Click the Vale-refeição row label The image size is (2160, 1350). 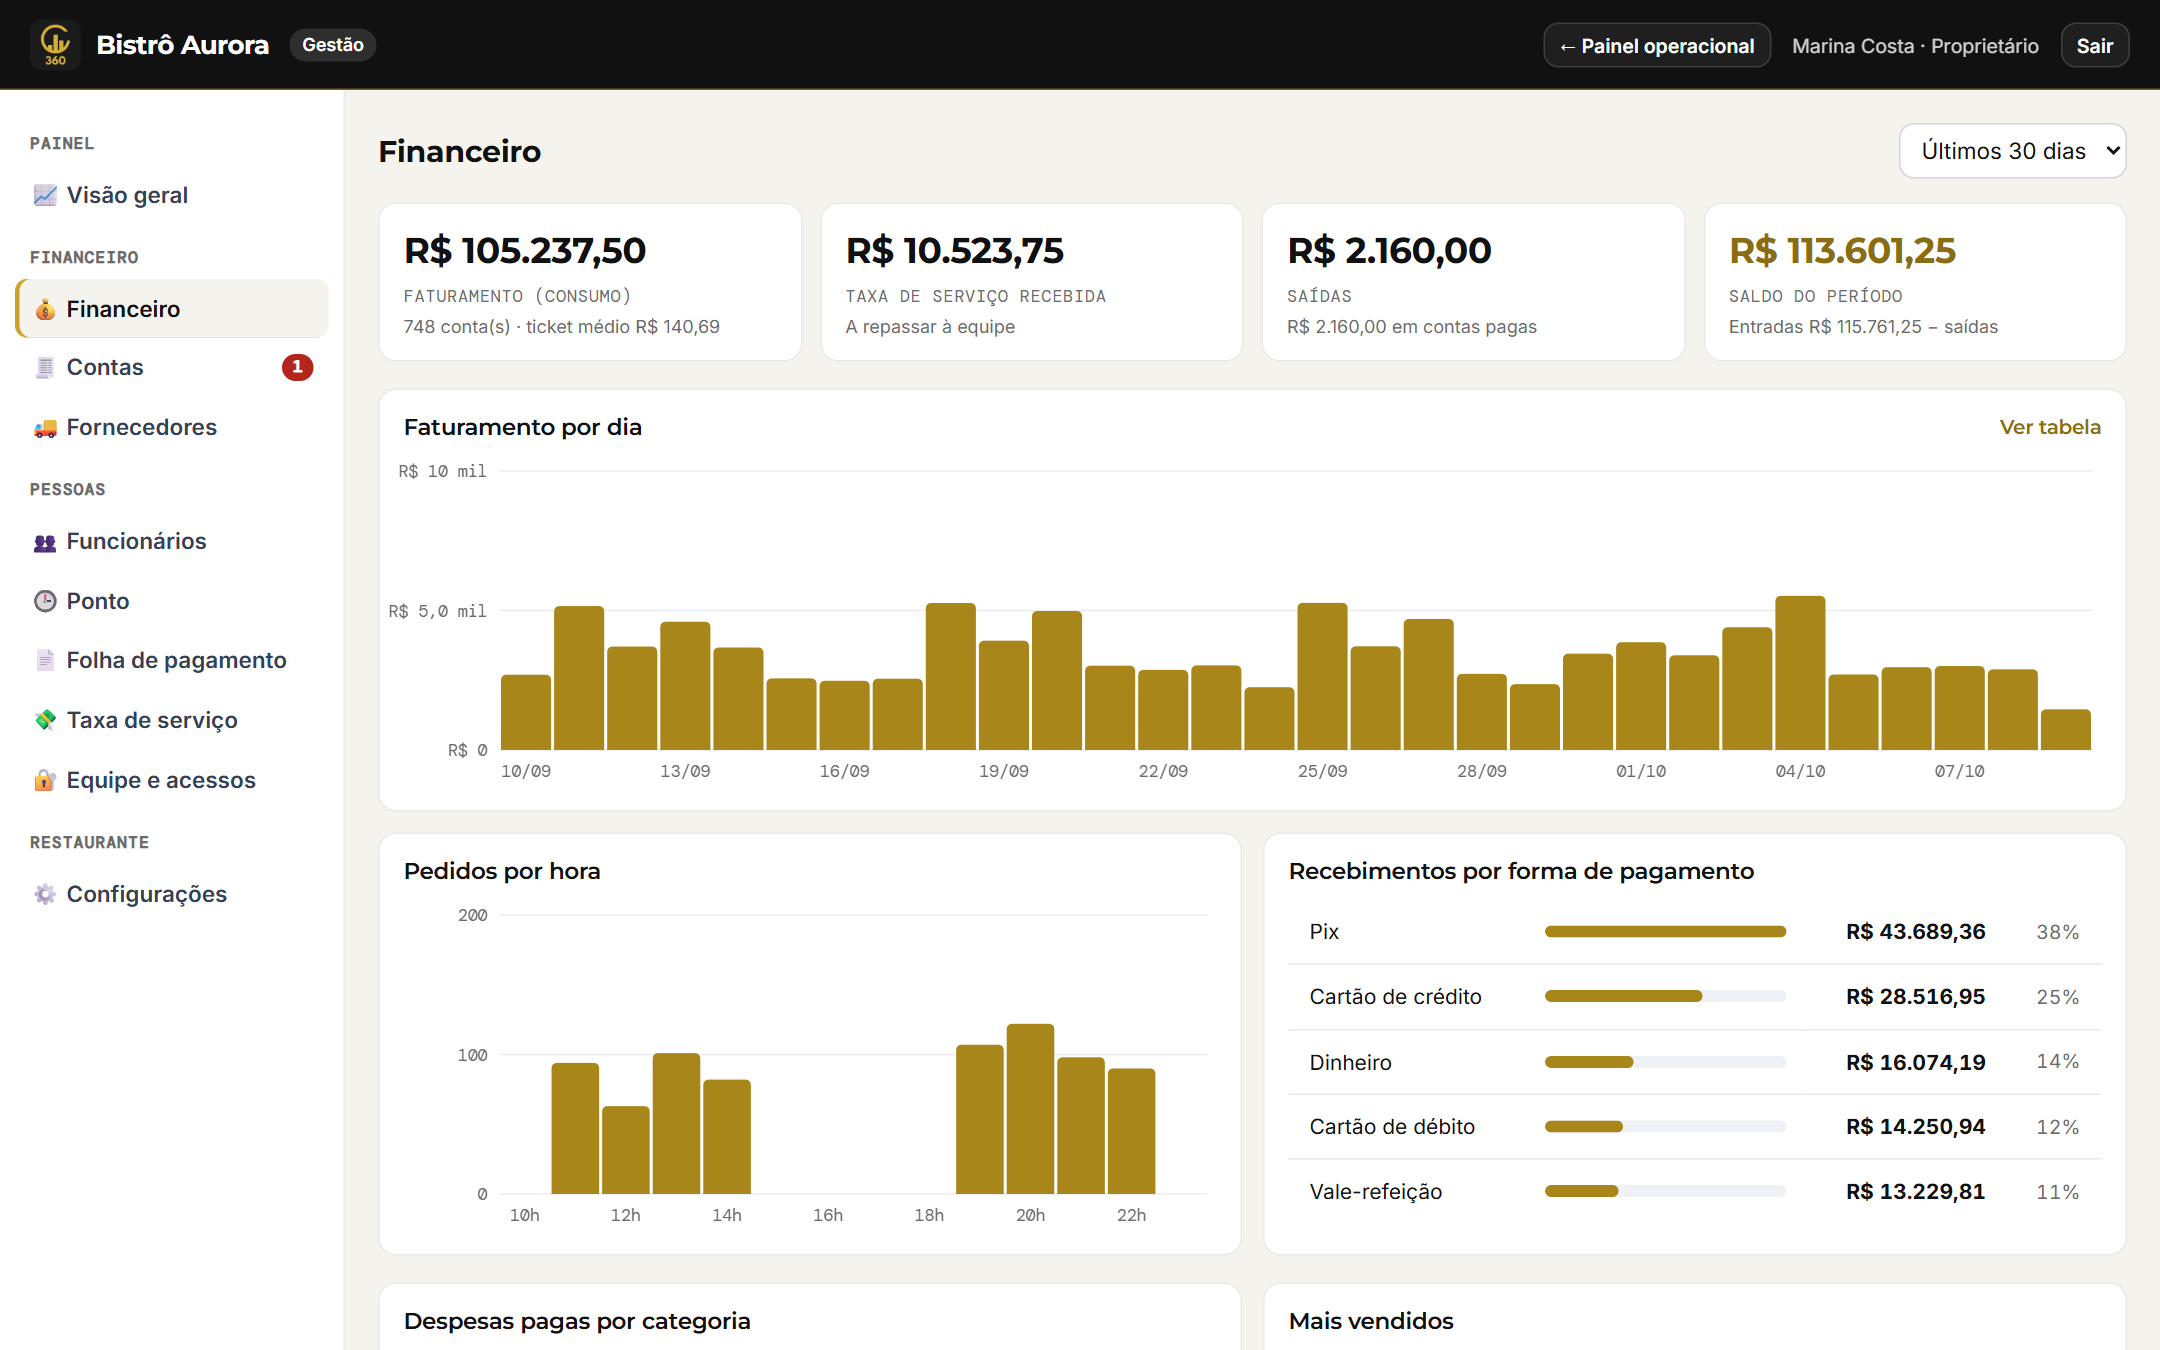(x=1375, y=1191)
